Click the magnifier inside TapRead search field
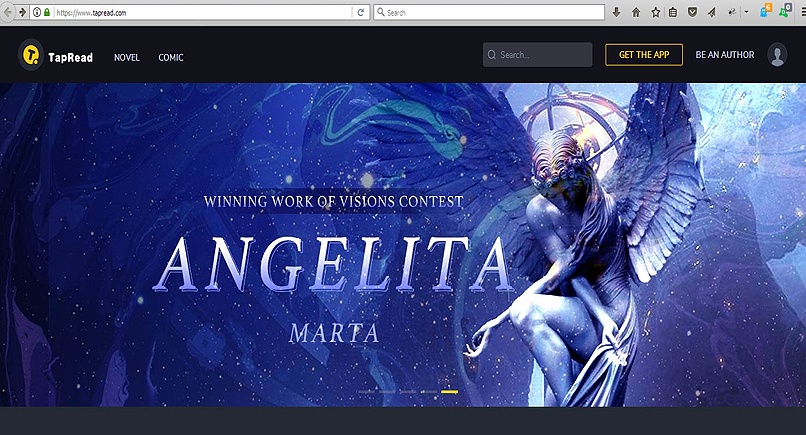Image resolution: width=806 pixels, height=435 pixels. pos(492,55)
